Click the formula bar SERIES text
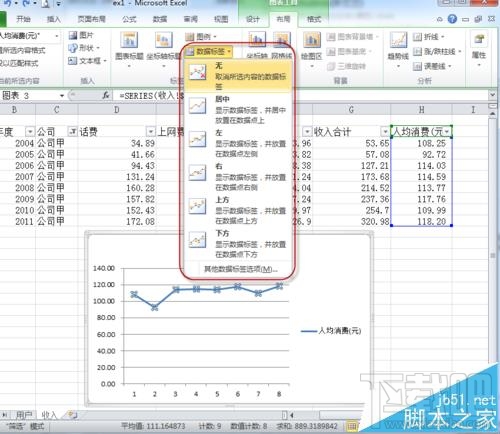 152,96
